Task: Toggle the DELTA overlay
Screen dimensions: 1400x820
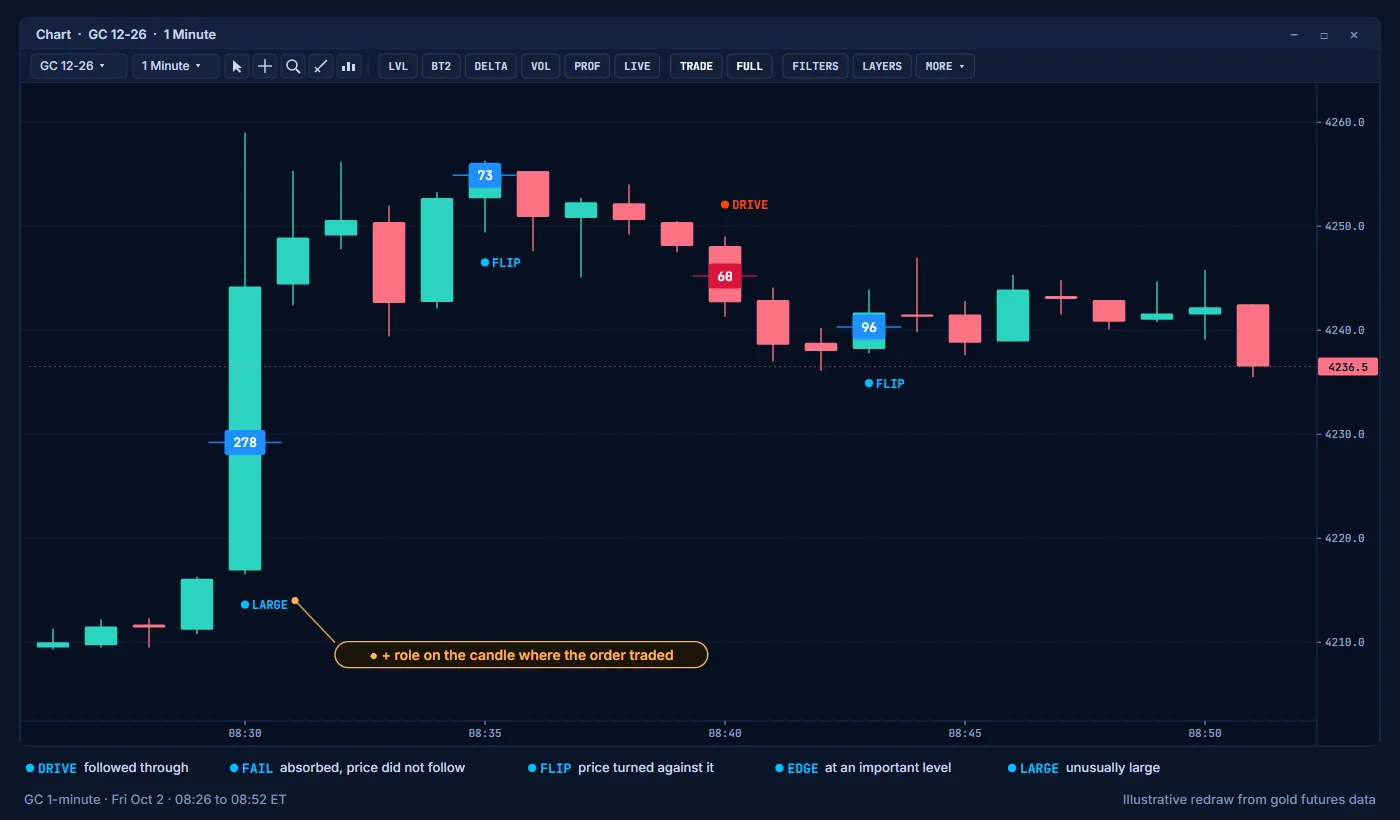Action: tap(491, 66)
